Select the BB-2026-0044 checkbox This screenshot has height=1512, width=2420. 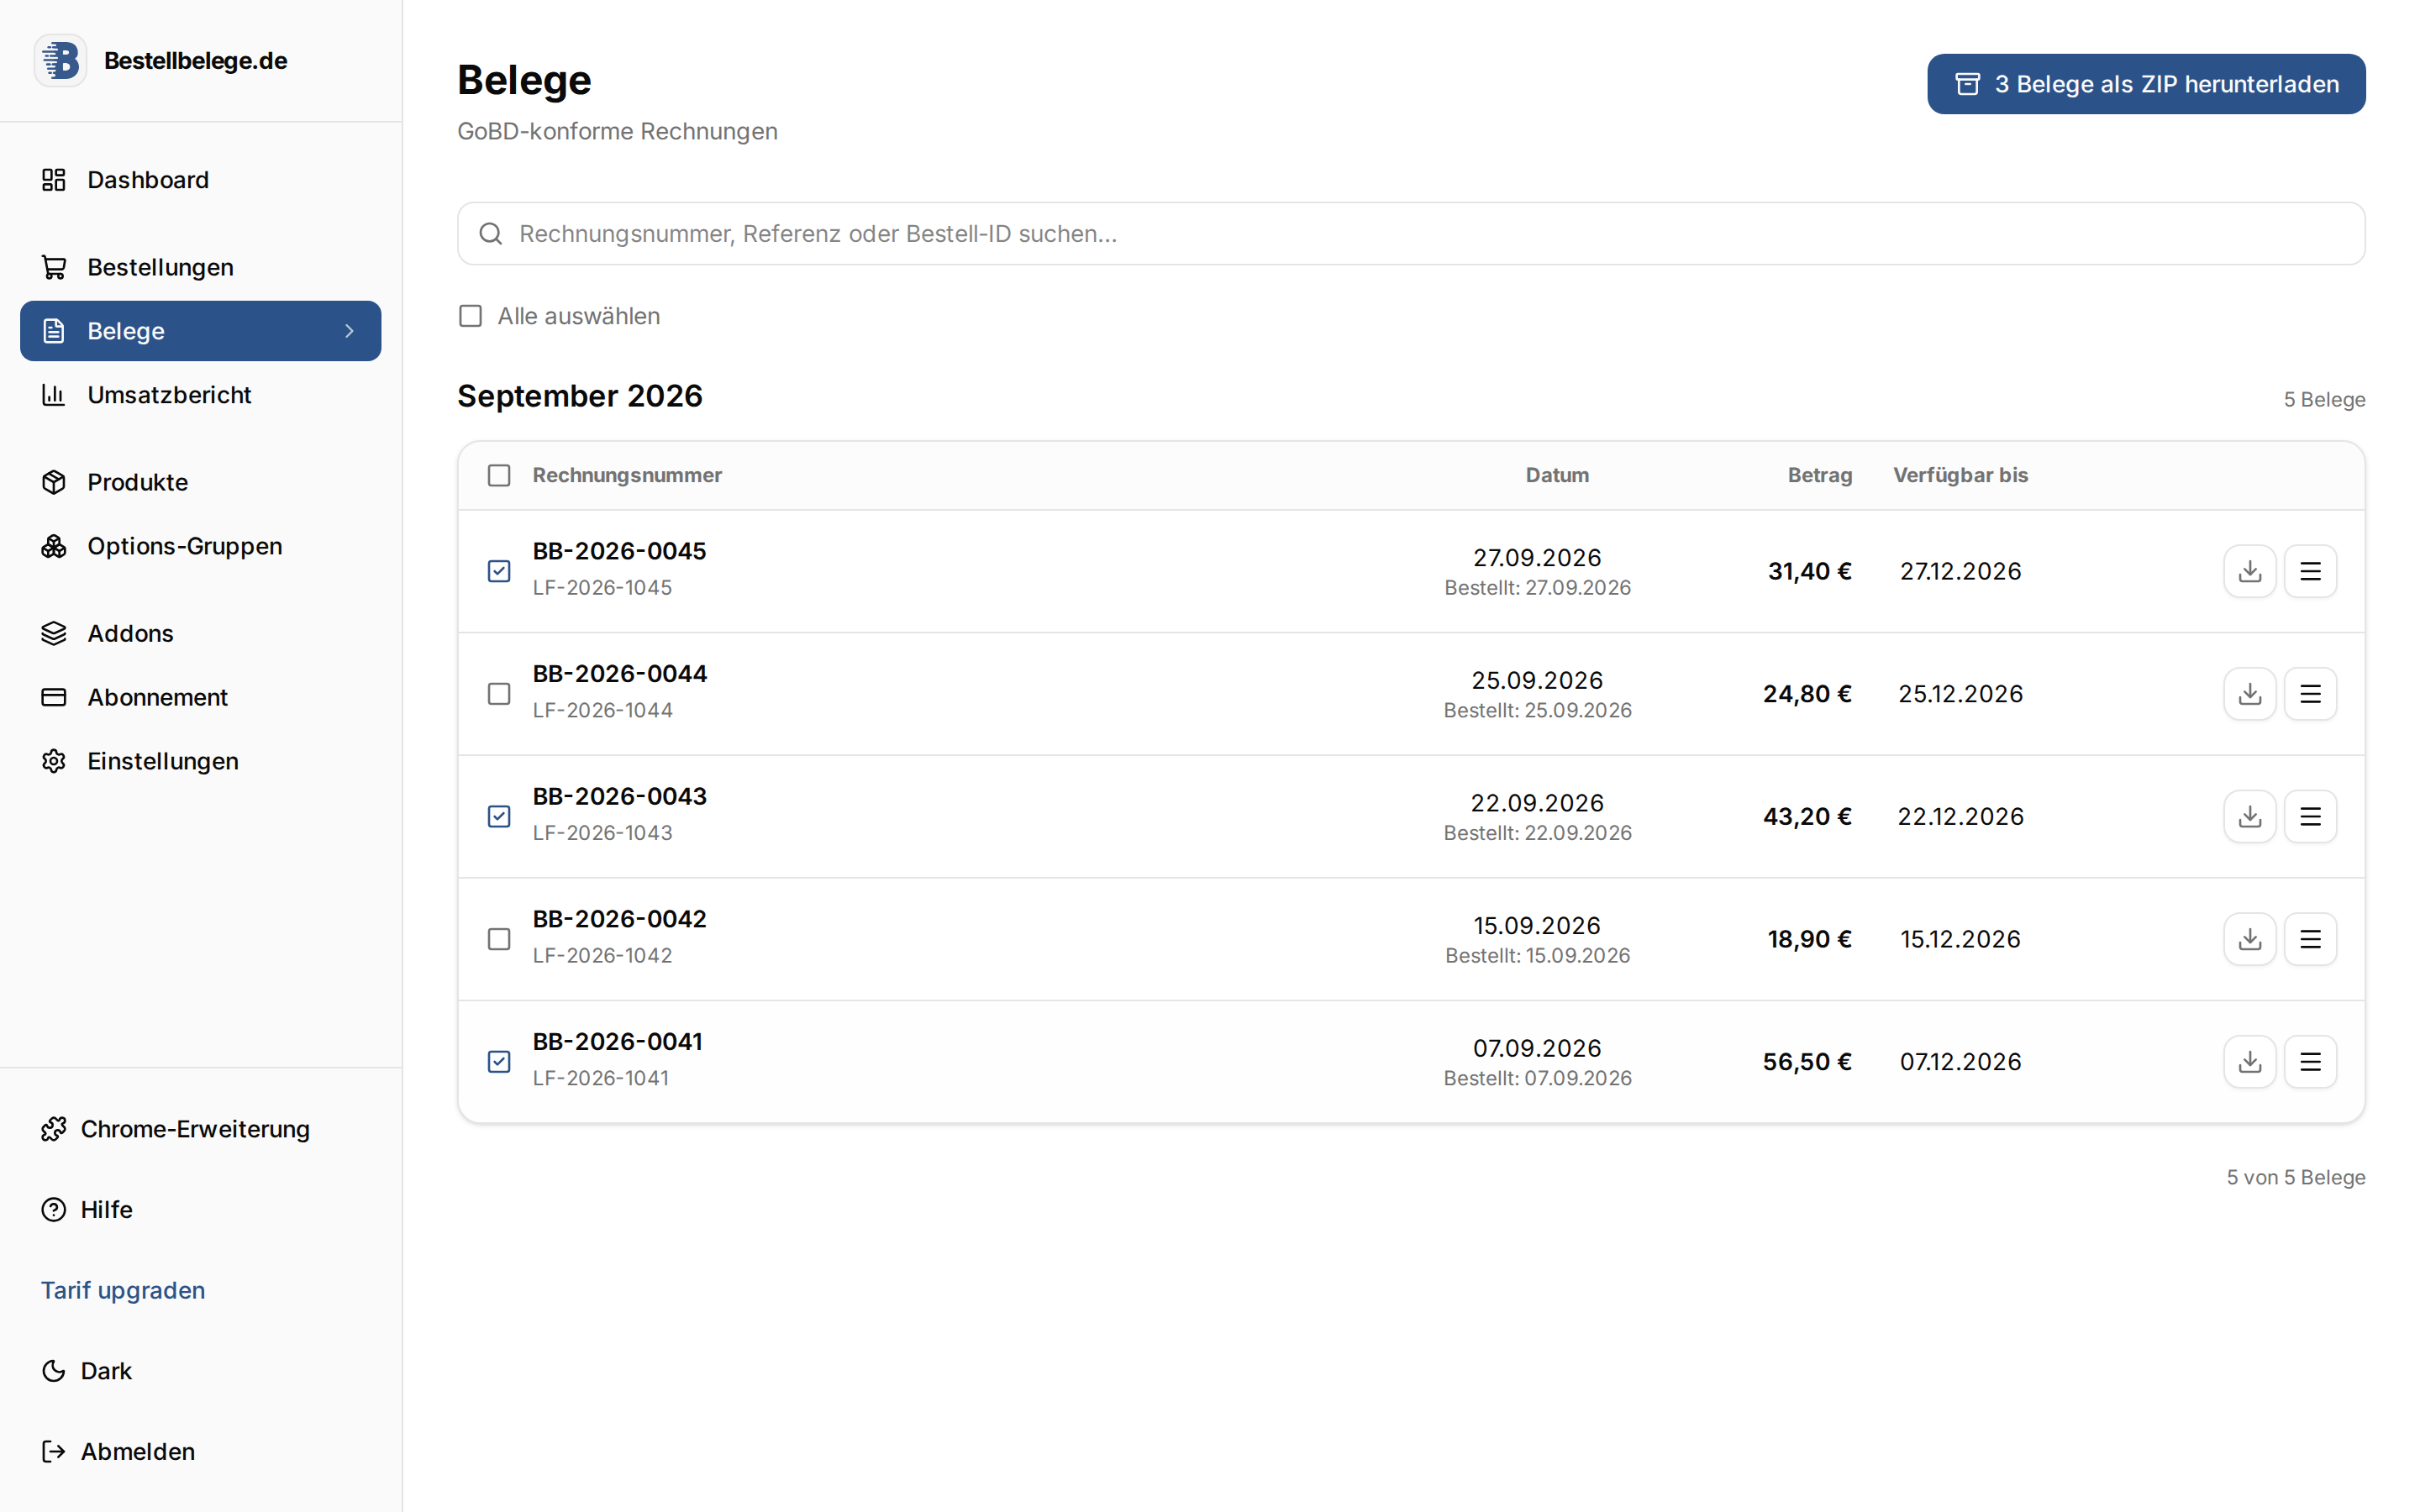pyautogui.click(x=499, y=694)
